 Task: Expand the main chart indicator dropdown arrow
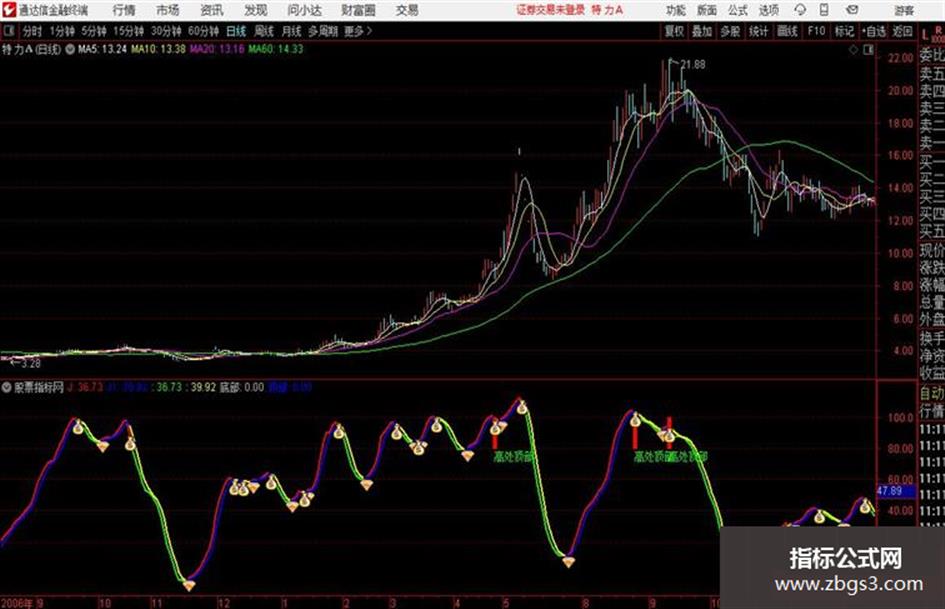click(x=70, y=49)
